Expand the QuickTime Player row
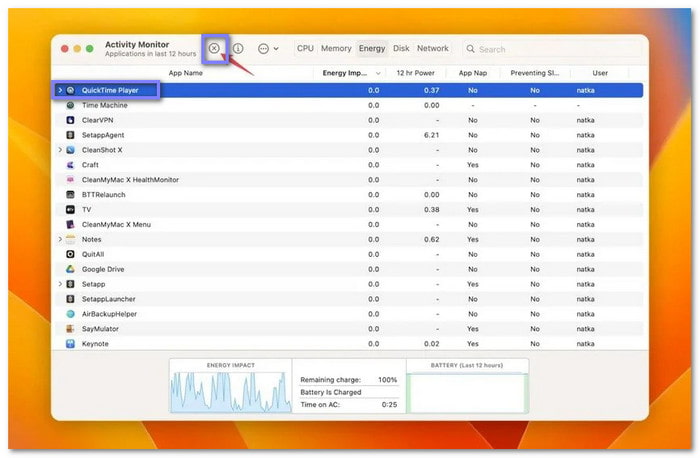 coord(60,90)
